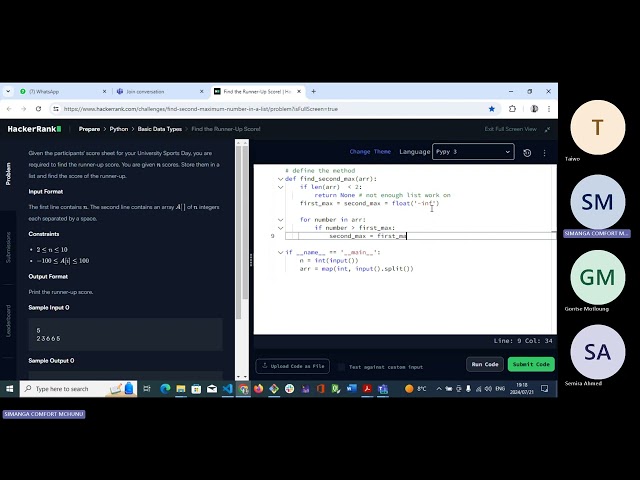Collapse the 'if number > first_max' fold arrow
This screenshot has width=640, height=480.
[x=280, y=228]
